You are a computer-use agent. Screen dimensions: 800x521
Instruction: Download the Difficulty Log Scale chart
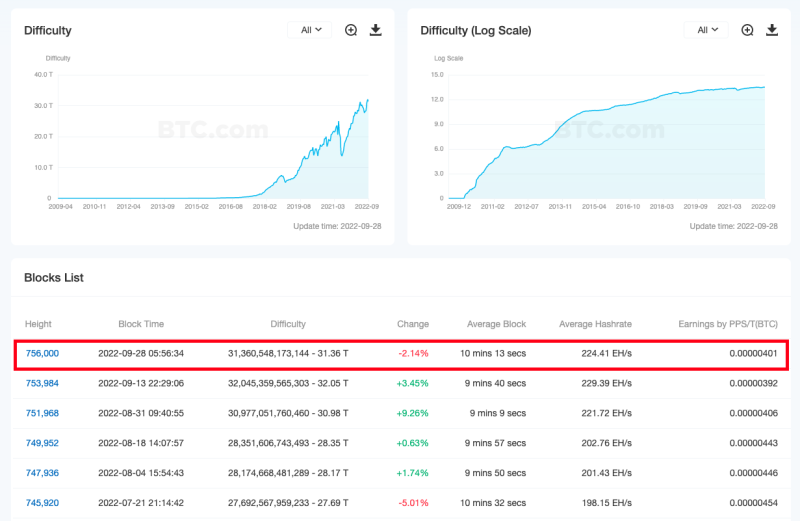tap(772, 30)
